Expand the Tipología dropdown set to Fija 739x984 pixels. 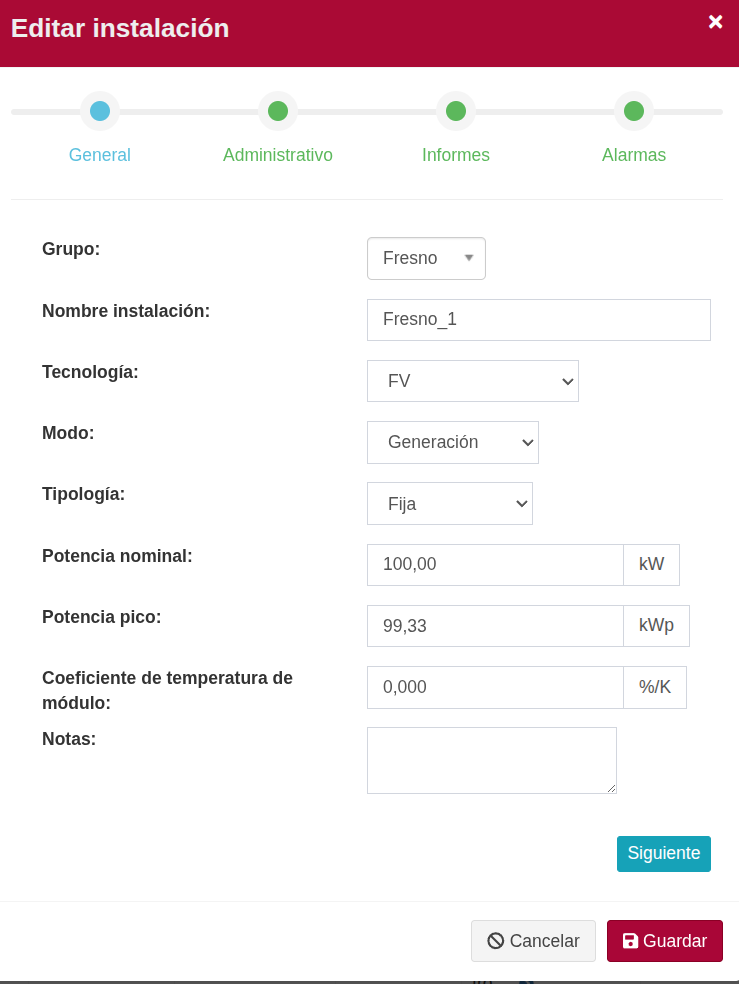click(x=449, y=503)
